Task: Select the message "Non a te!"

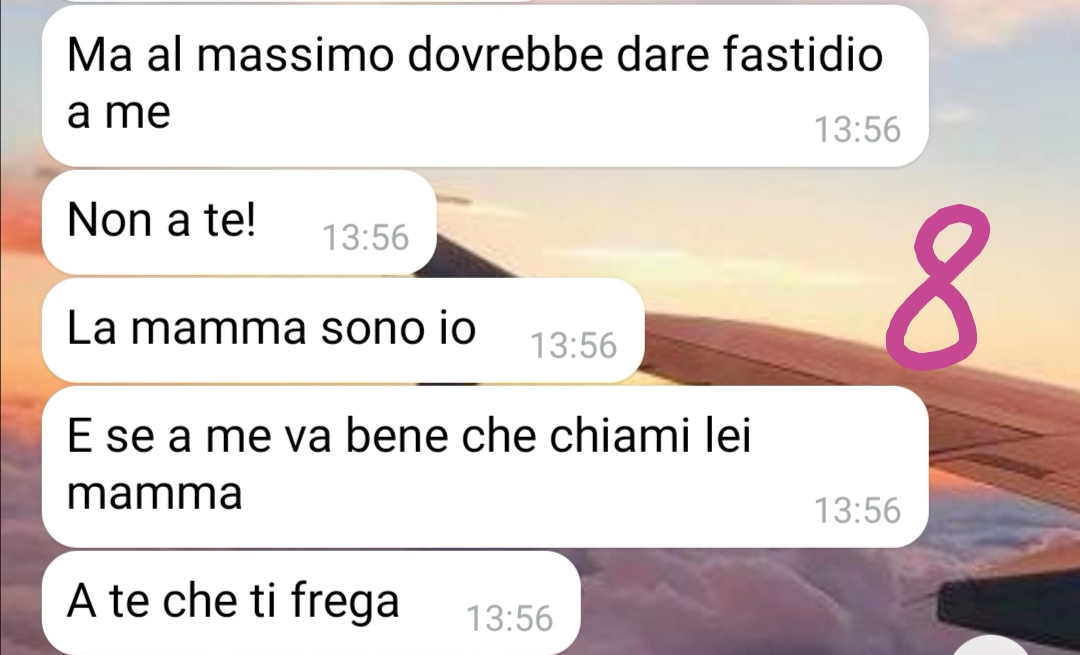Action: click(x=239, y=222)
